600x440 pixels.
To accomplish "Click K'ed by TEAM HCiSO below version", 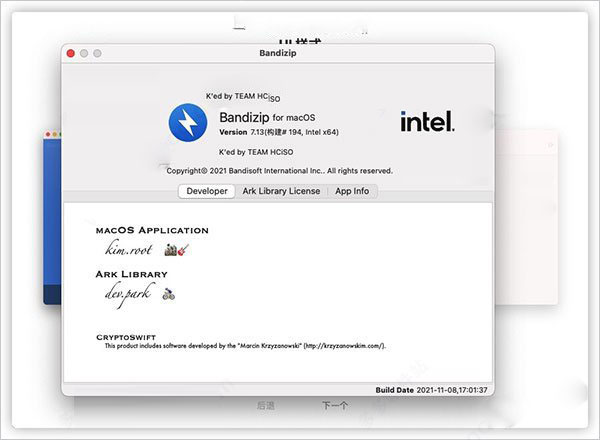I will click(256, 152).
